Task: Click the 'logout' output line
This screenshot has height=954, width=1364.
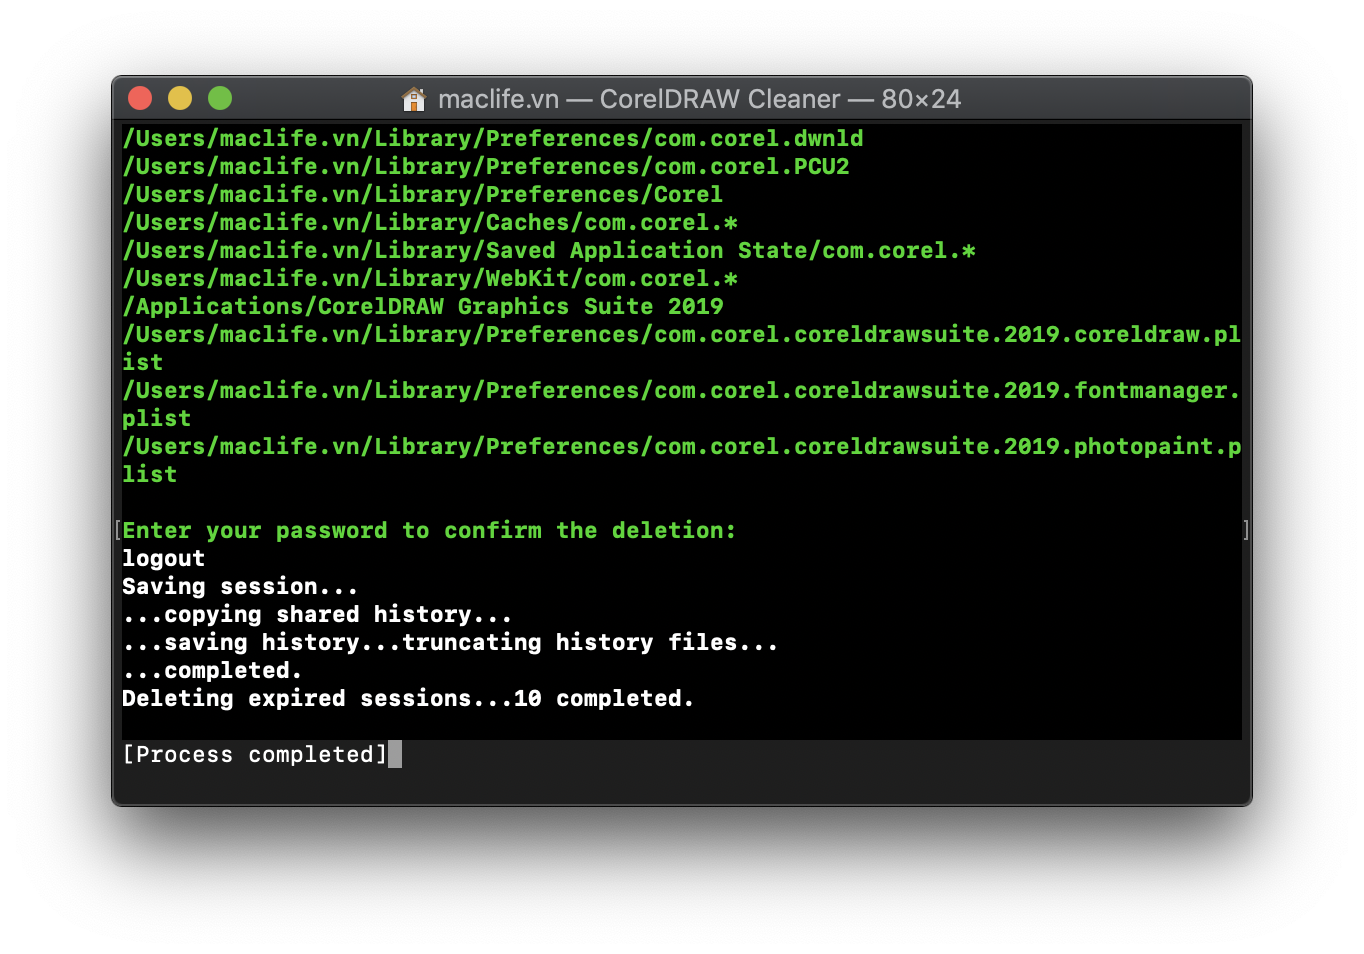Action: click(x=163, y=559)
